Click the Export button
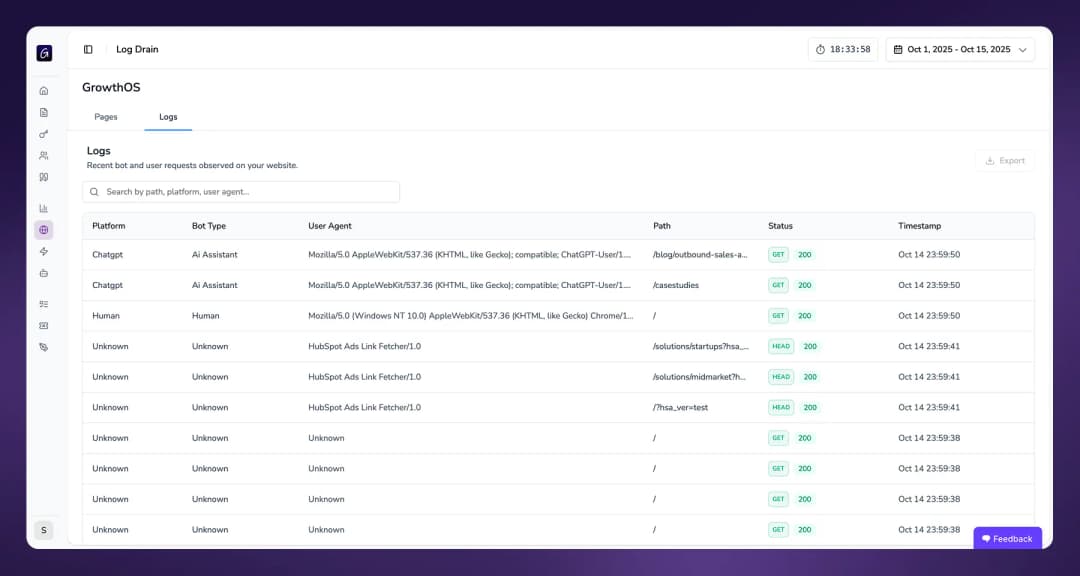The width and height of the screenshot is (1080, 576). pos(1004,160)
